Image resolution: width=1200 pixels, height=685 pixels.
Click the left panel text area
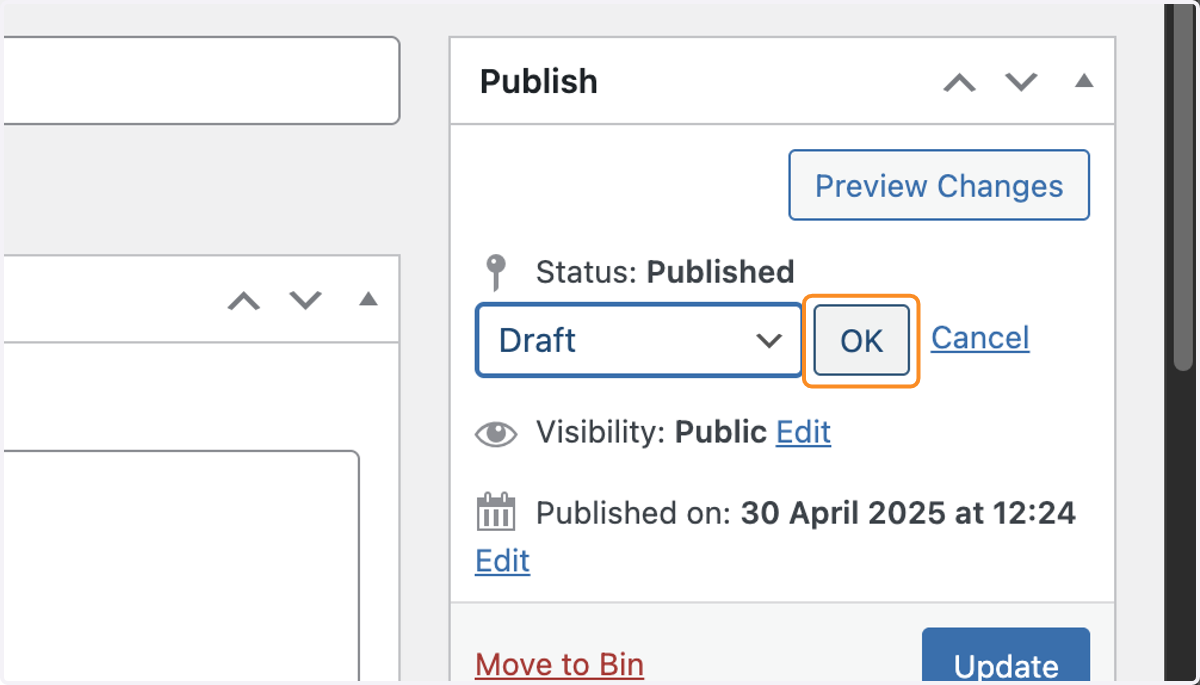click(x=179, y=567)
